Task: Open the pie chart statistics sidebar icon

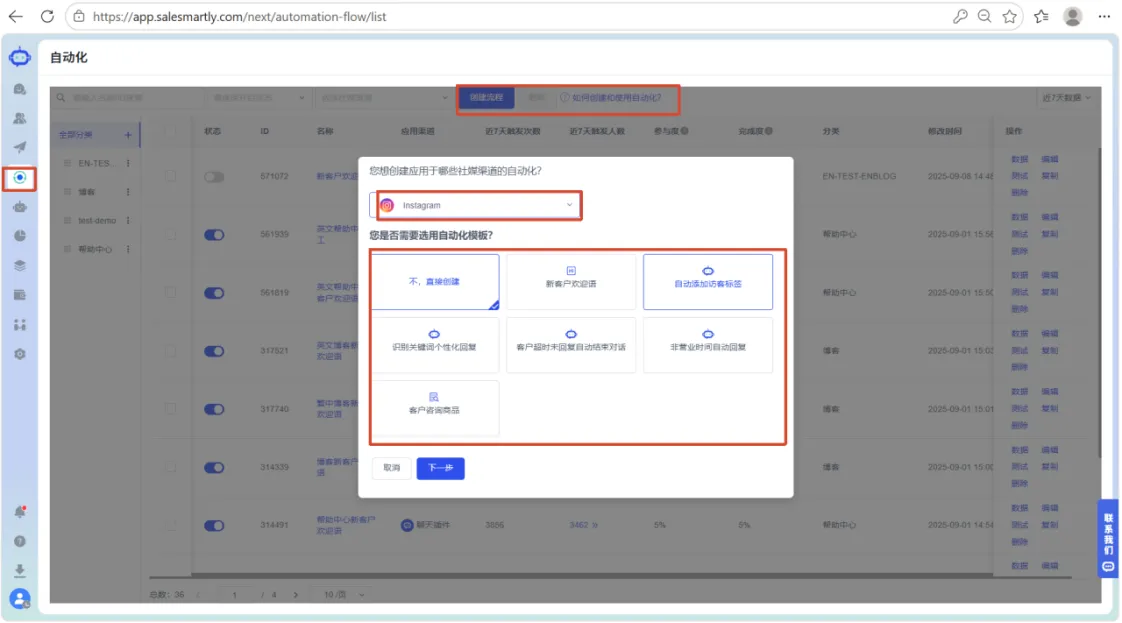Action: point(20,236)
